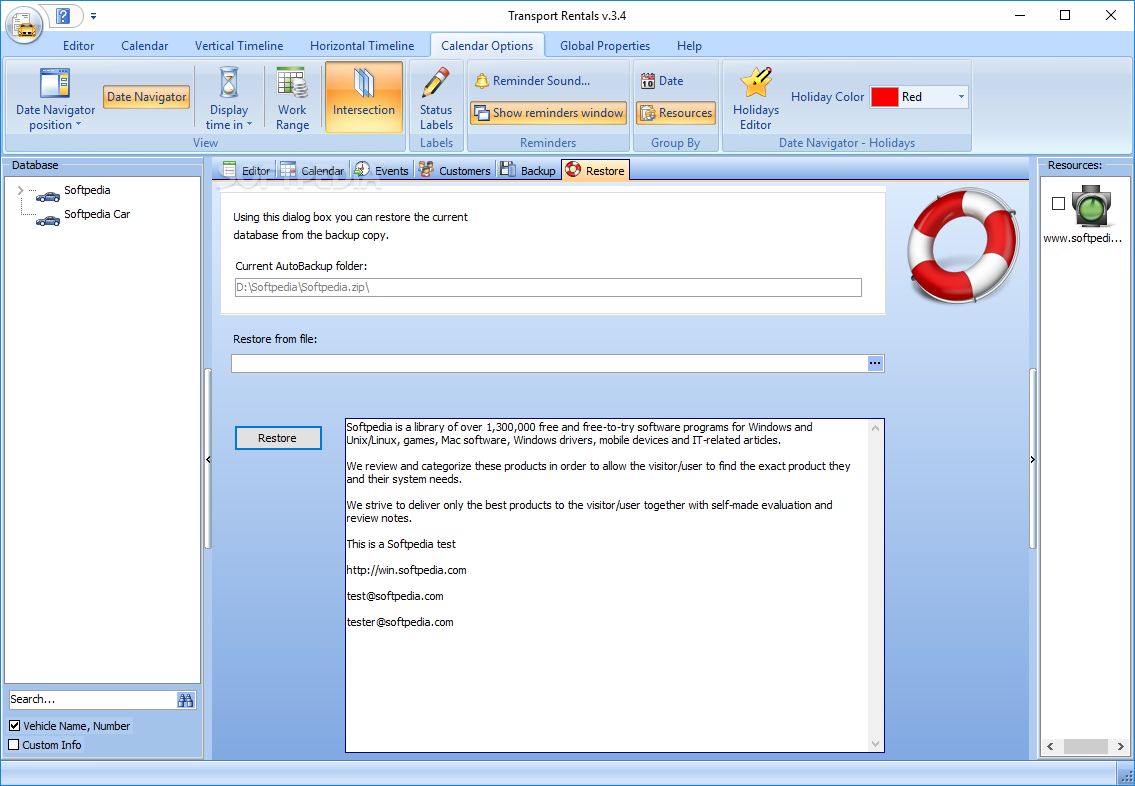The width and height of the screenshot is (1135, 786).
Task: Open the Transport Rentals application menu button
Action: pos(25,25)
